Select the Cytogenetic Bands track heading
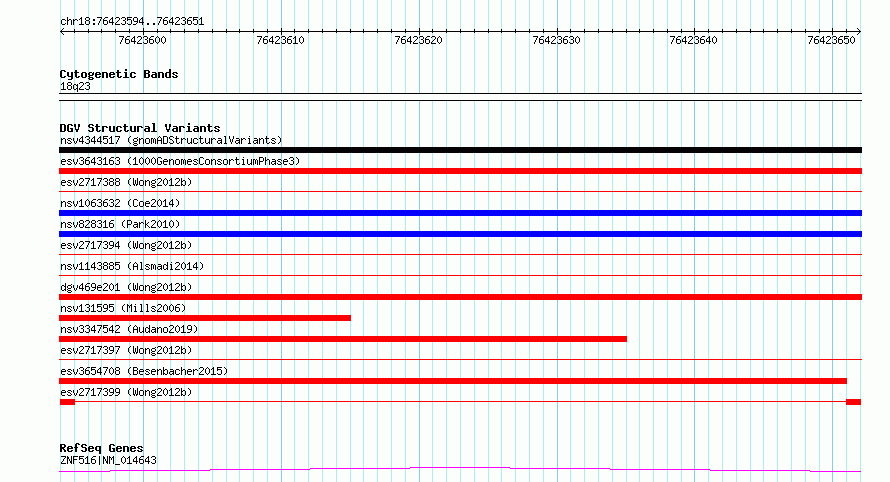 (x=119, y=74)
